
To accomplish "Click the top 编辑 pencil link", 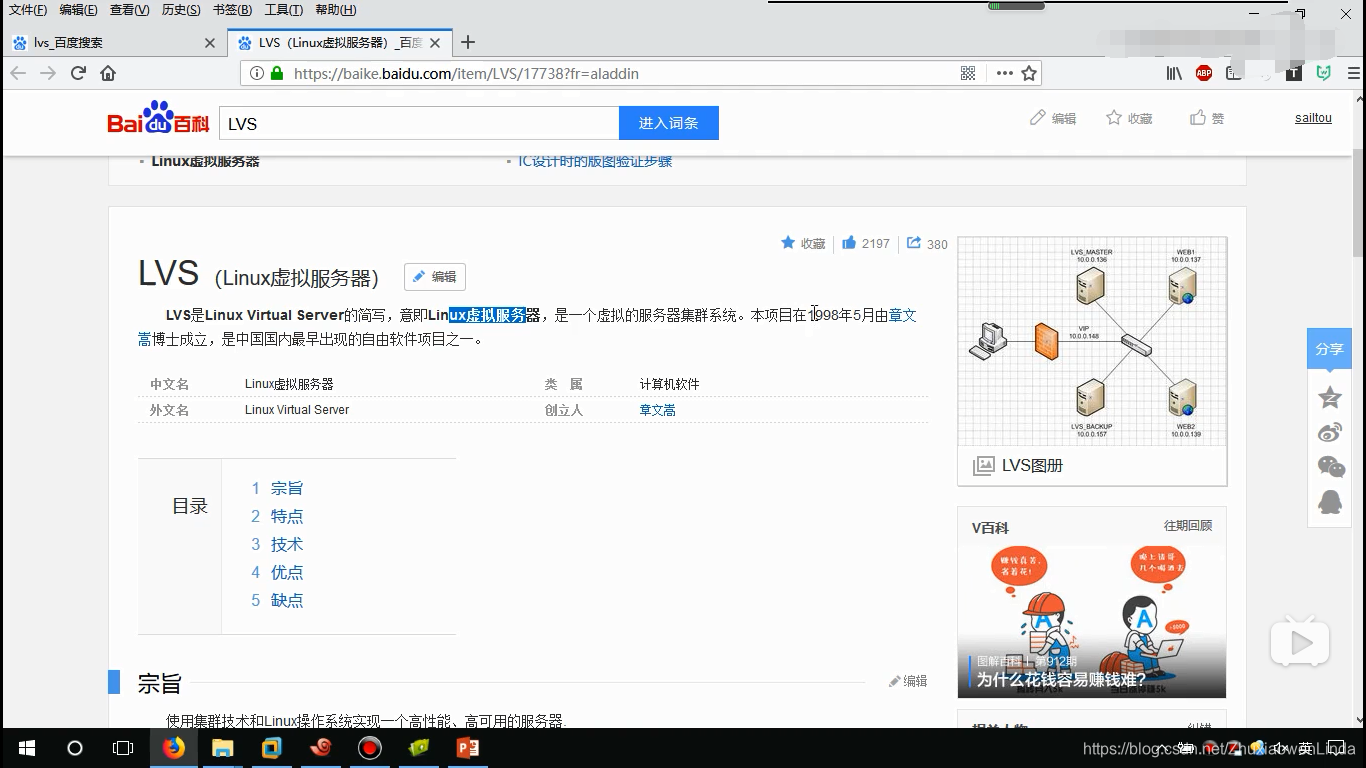I will (x=1053, y=118).
